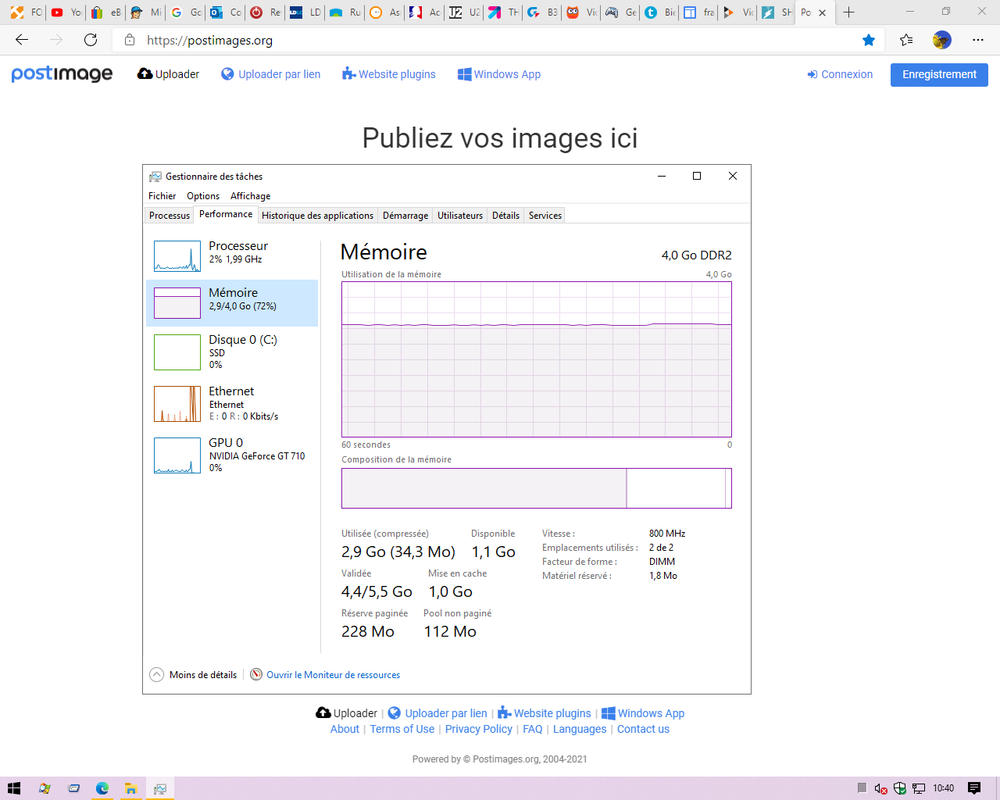Click the footer Uploader link
Image resolution: width=1000 pixels, height=800 pixels.
pos(346,713)
